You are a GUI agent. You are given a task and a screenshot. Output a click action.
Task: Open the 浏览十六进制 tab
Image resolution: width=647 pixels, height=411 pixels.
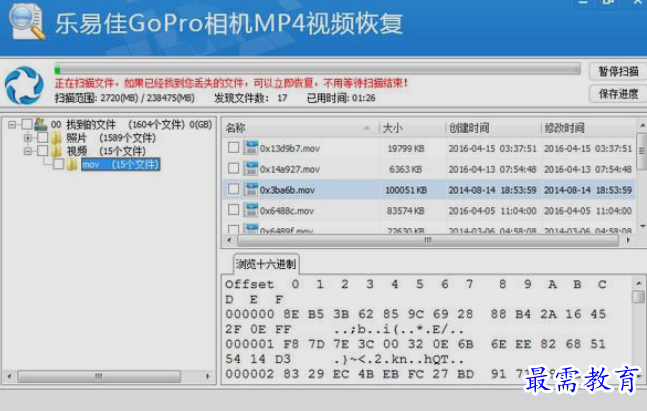click(266, 264)
